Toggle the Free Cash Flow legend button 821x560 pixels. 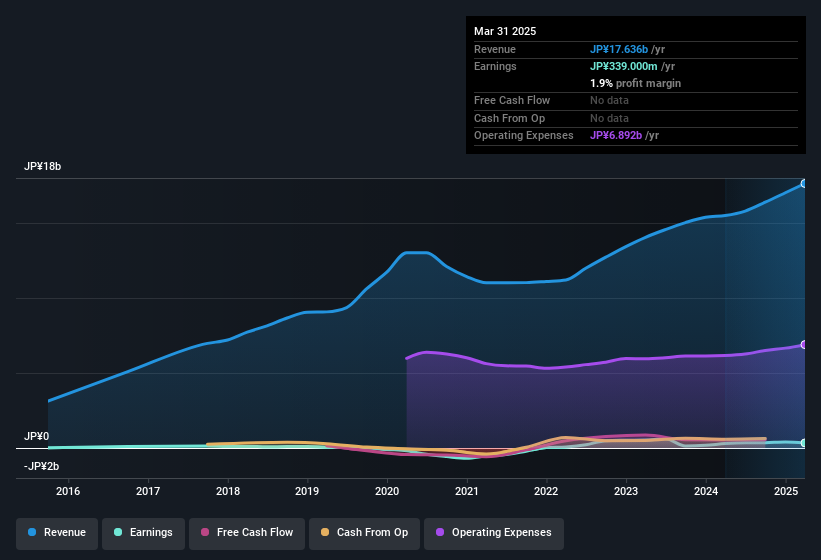click(247, 533)
